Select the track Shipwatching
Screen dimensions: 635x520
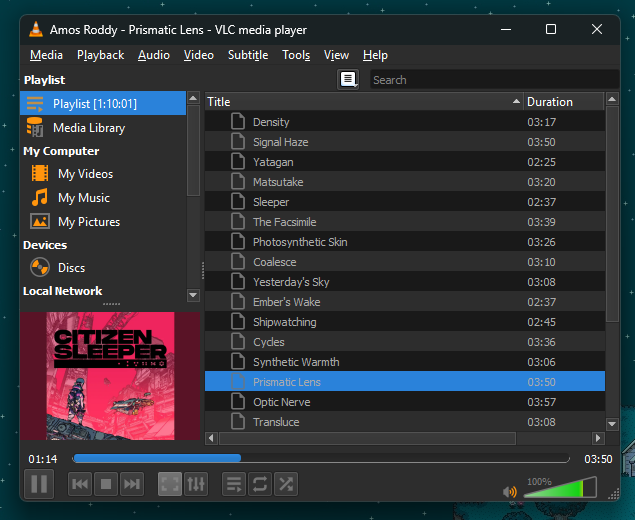(405, 322)
